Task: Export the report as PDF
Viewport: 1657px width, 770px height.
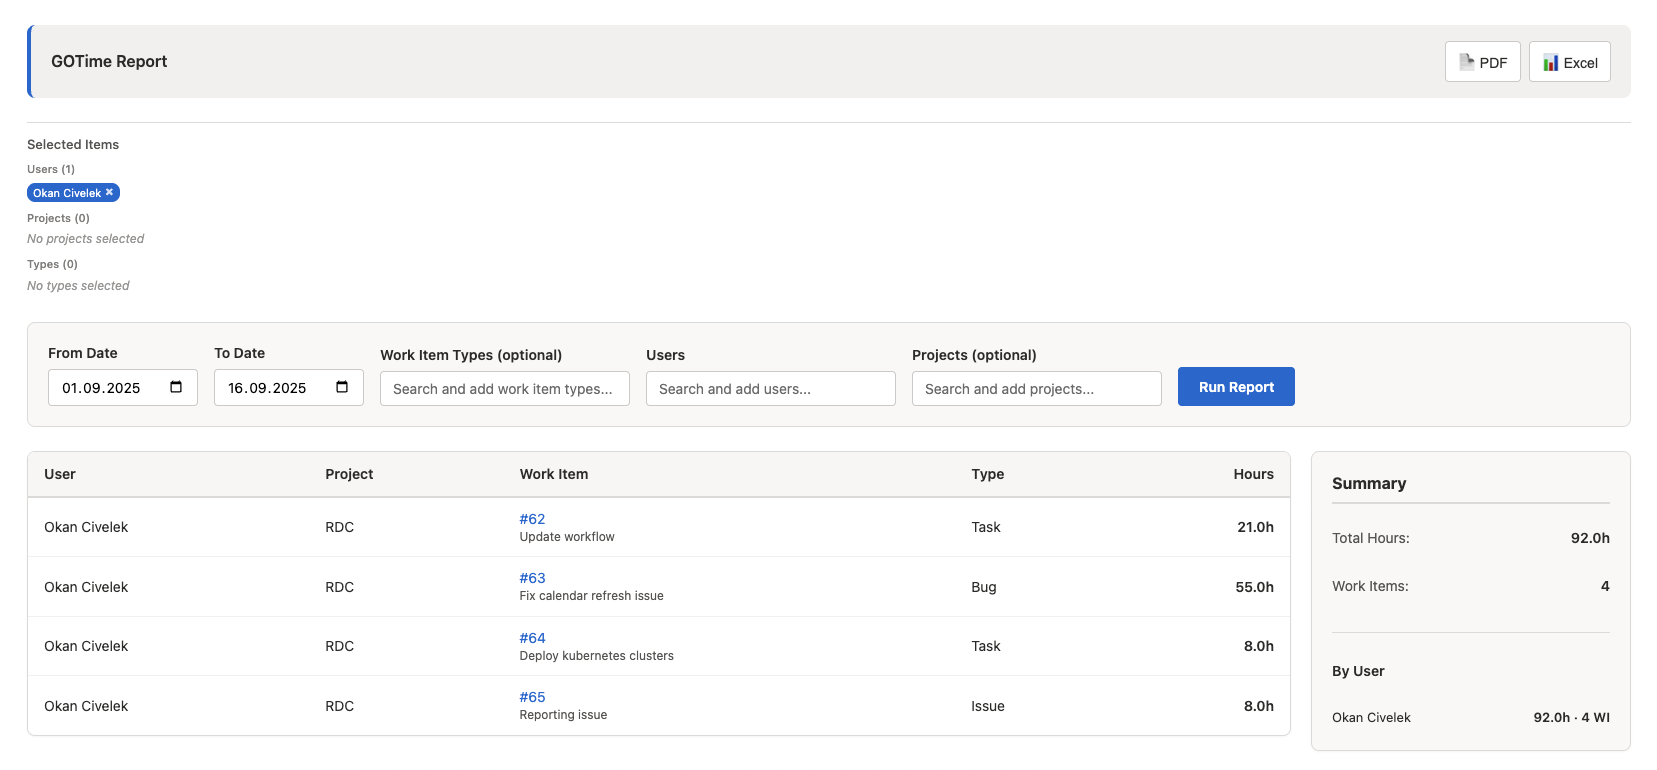Action: click(x=1482, y=62)
